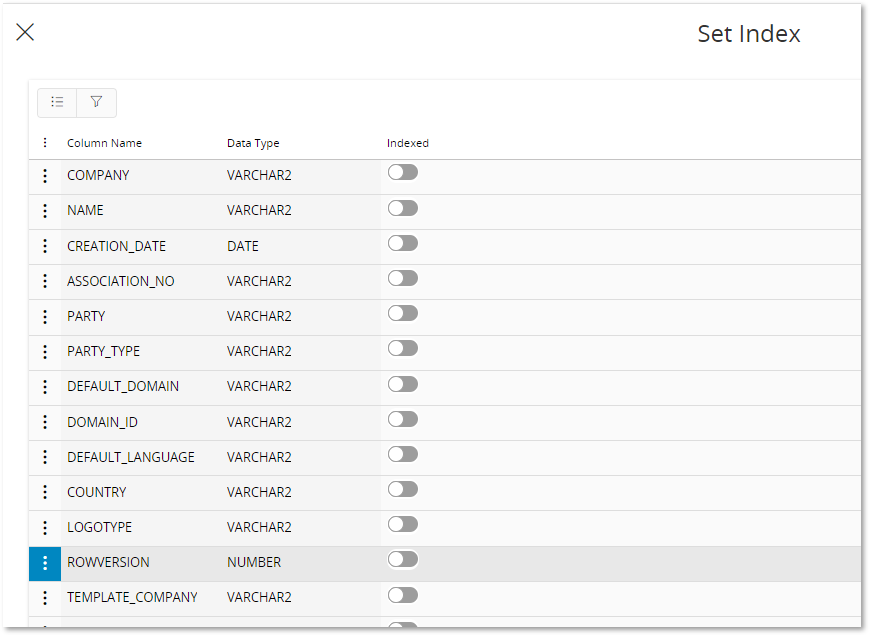870x636 pixels.
Task: Sort by Column Name header
Action: 104,143
